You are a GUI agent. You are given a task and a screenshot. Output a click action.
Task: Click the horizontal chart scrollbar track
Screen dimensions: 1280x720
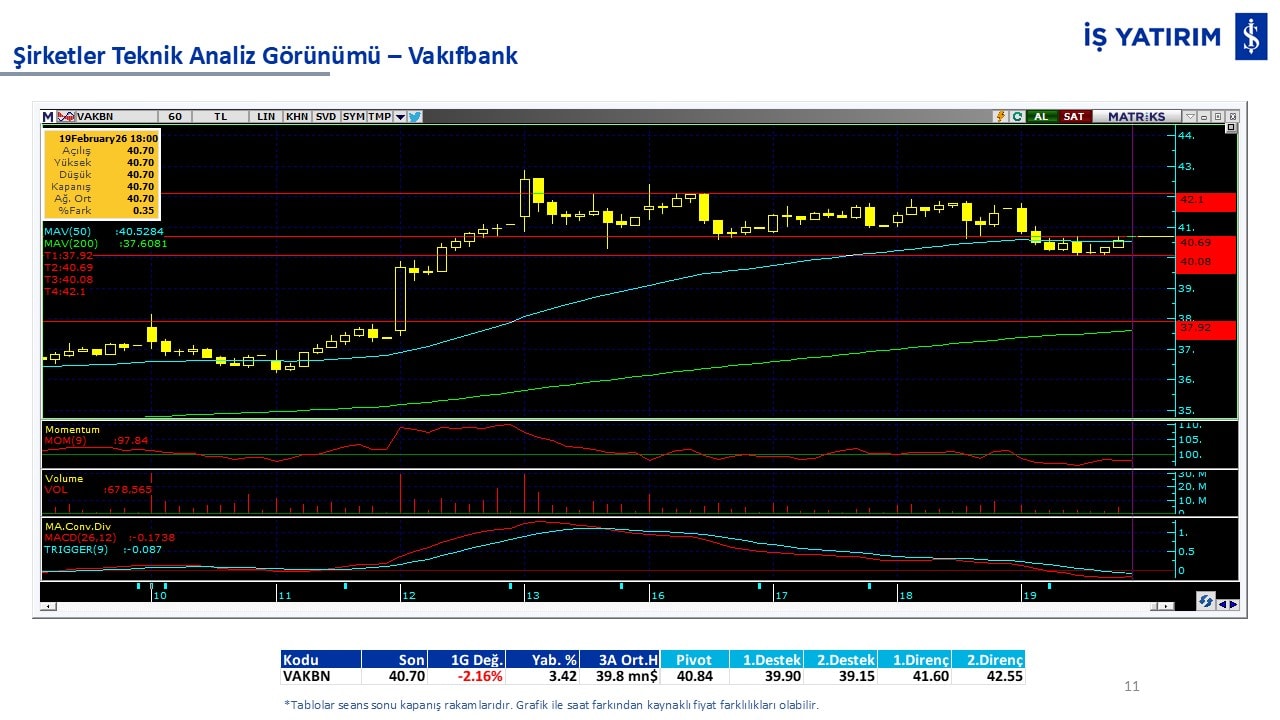[x=600, y=606]
